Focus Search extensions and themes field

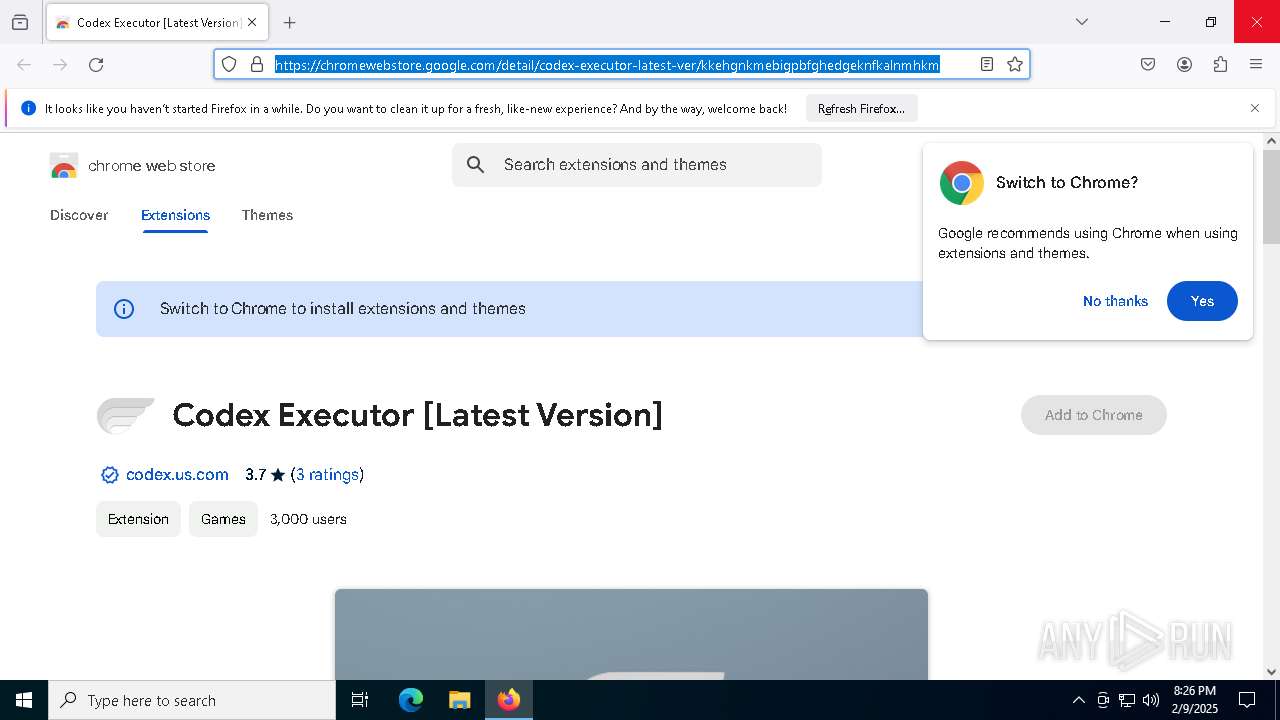click(637, 165)
